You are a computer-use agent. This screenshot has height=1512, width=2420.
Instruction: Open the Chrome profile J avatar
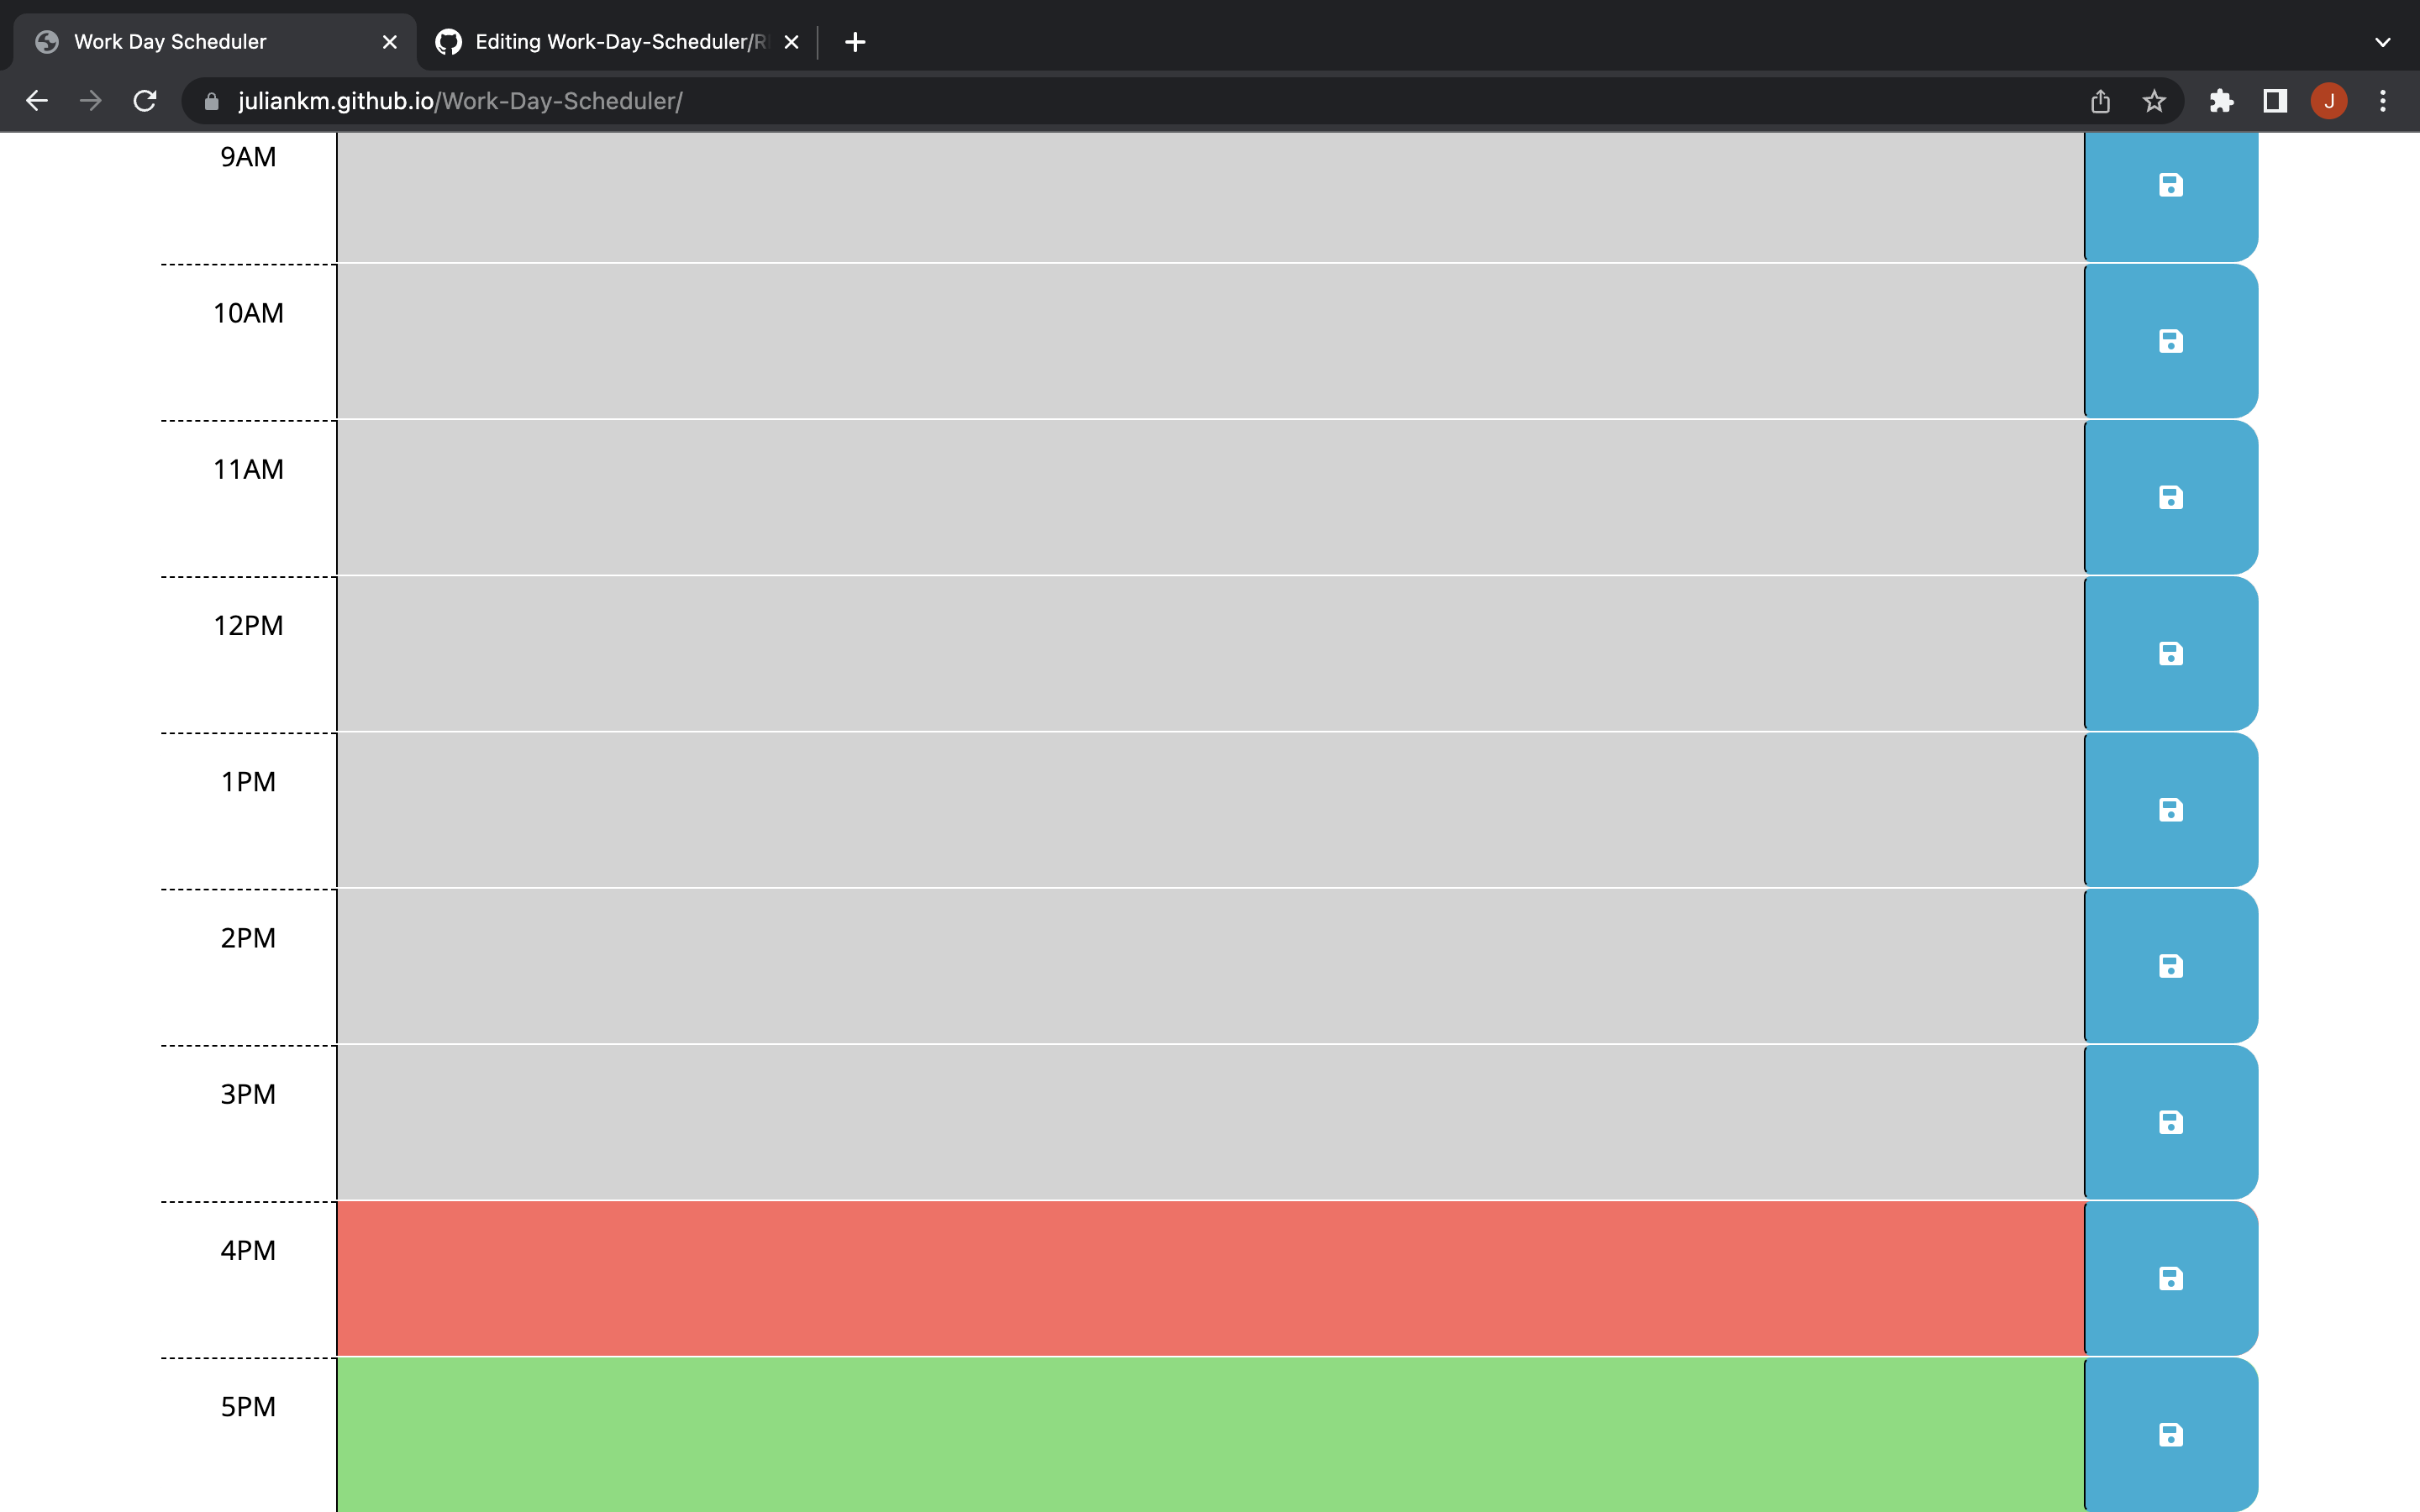pyautogui.click(x=2329, y=101)
